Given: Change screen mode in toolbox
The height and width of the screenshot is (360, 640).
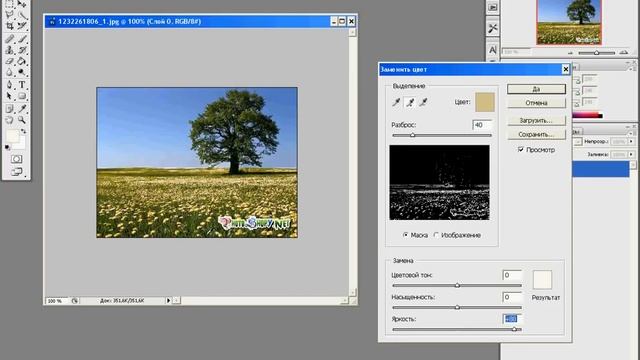Looking at the screenshot, I should tap(16, 171).
